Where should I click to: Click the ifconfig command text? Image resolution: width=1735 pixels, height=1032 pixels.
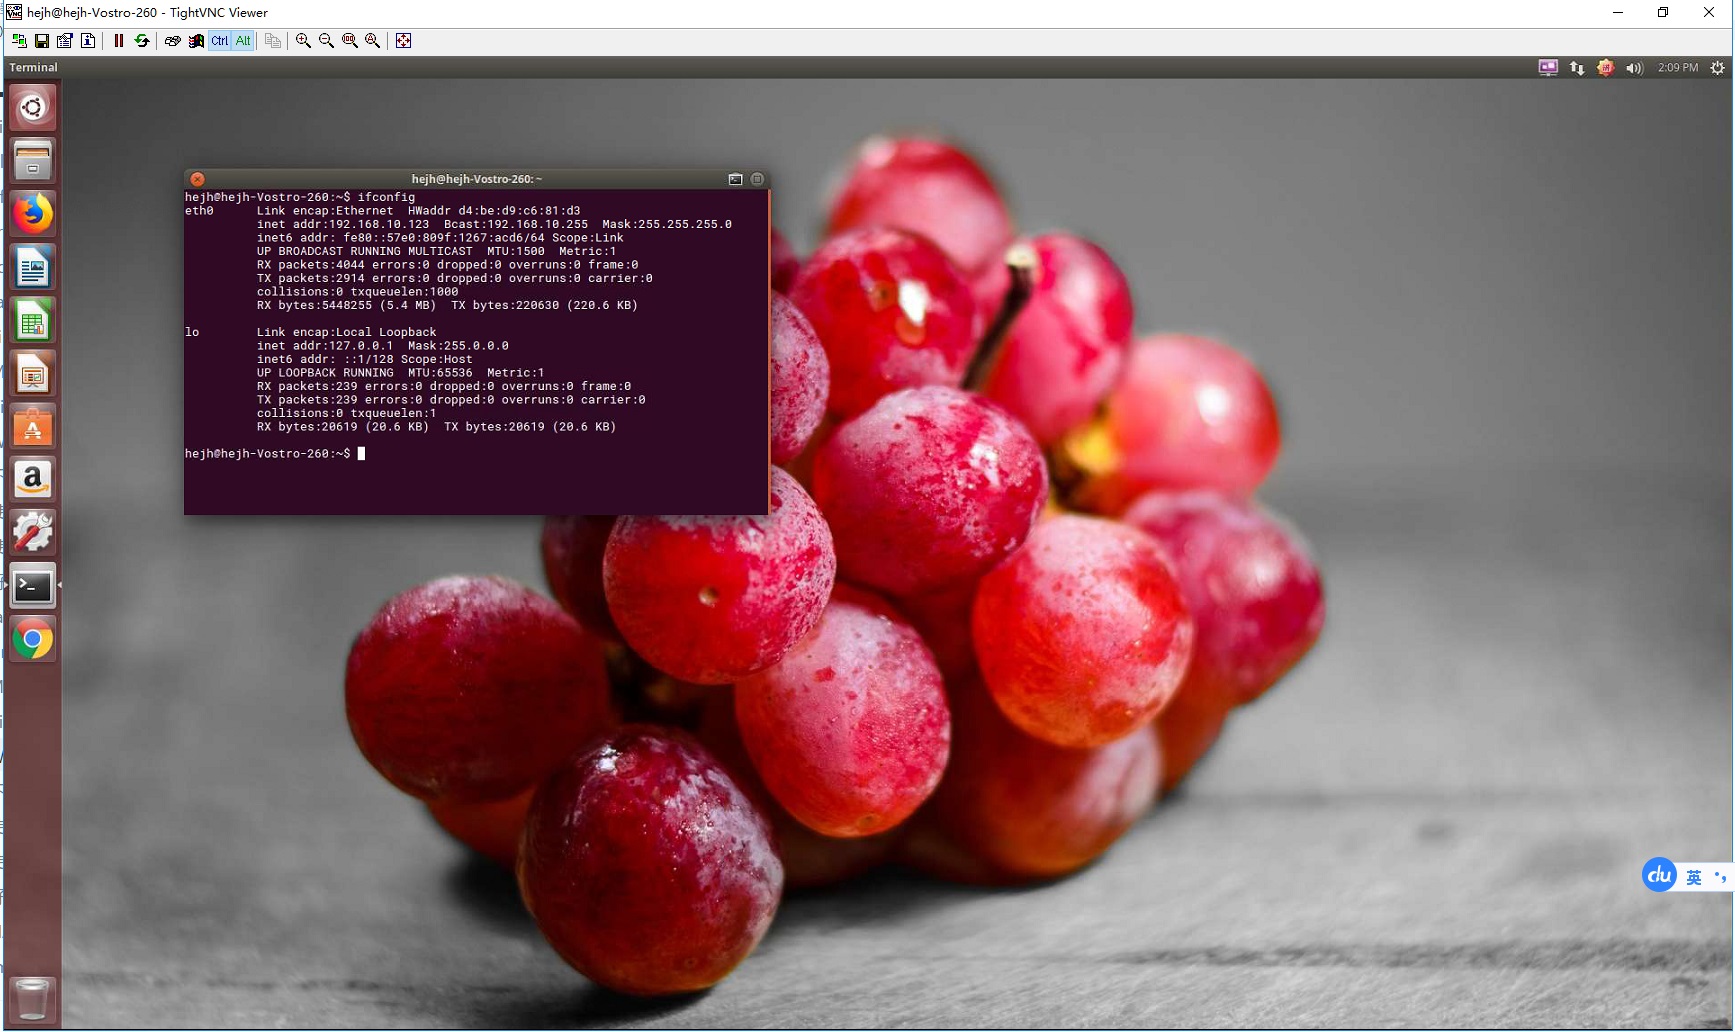[386, 197]
